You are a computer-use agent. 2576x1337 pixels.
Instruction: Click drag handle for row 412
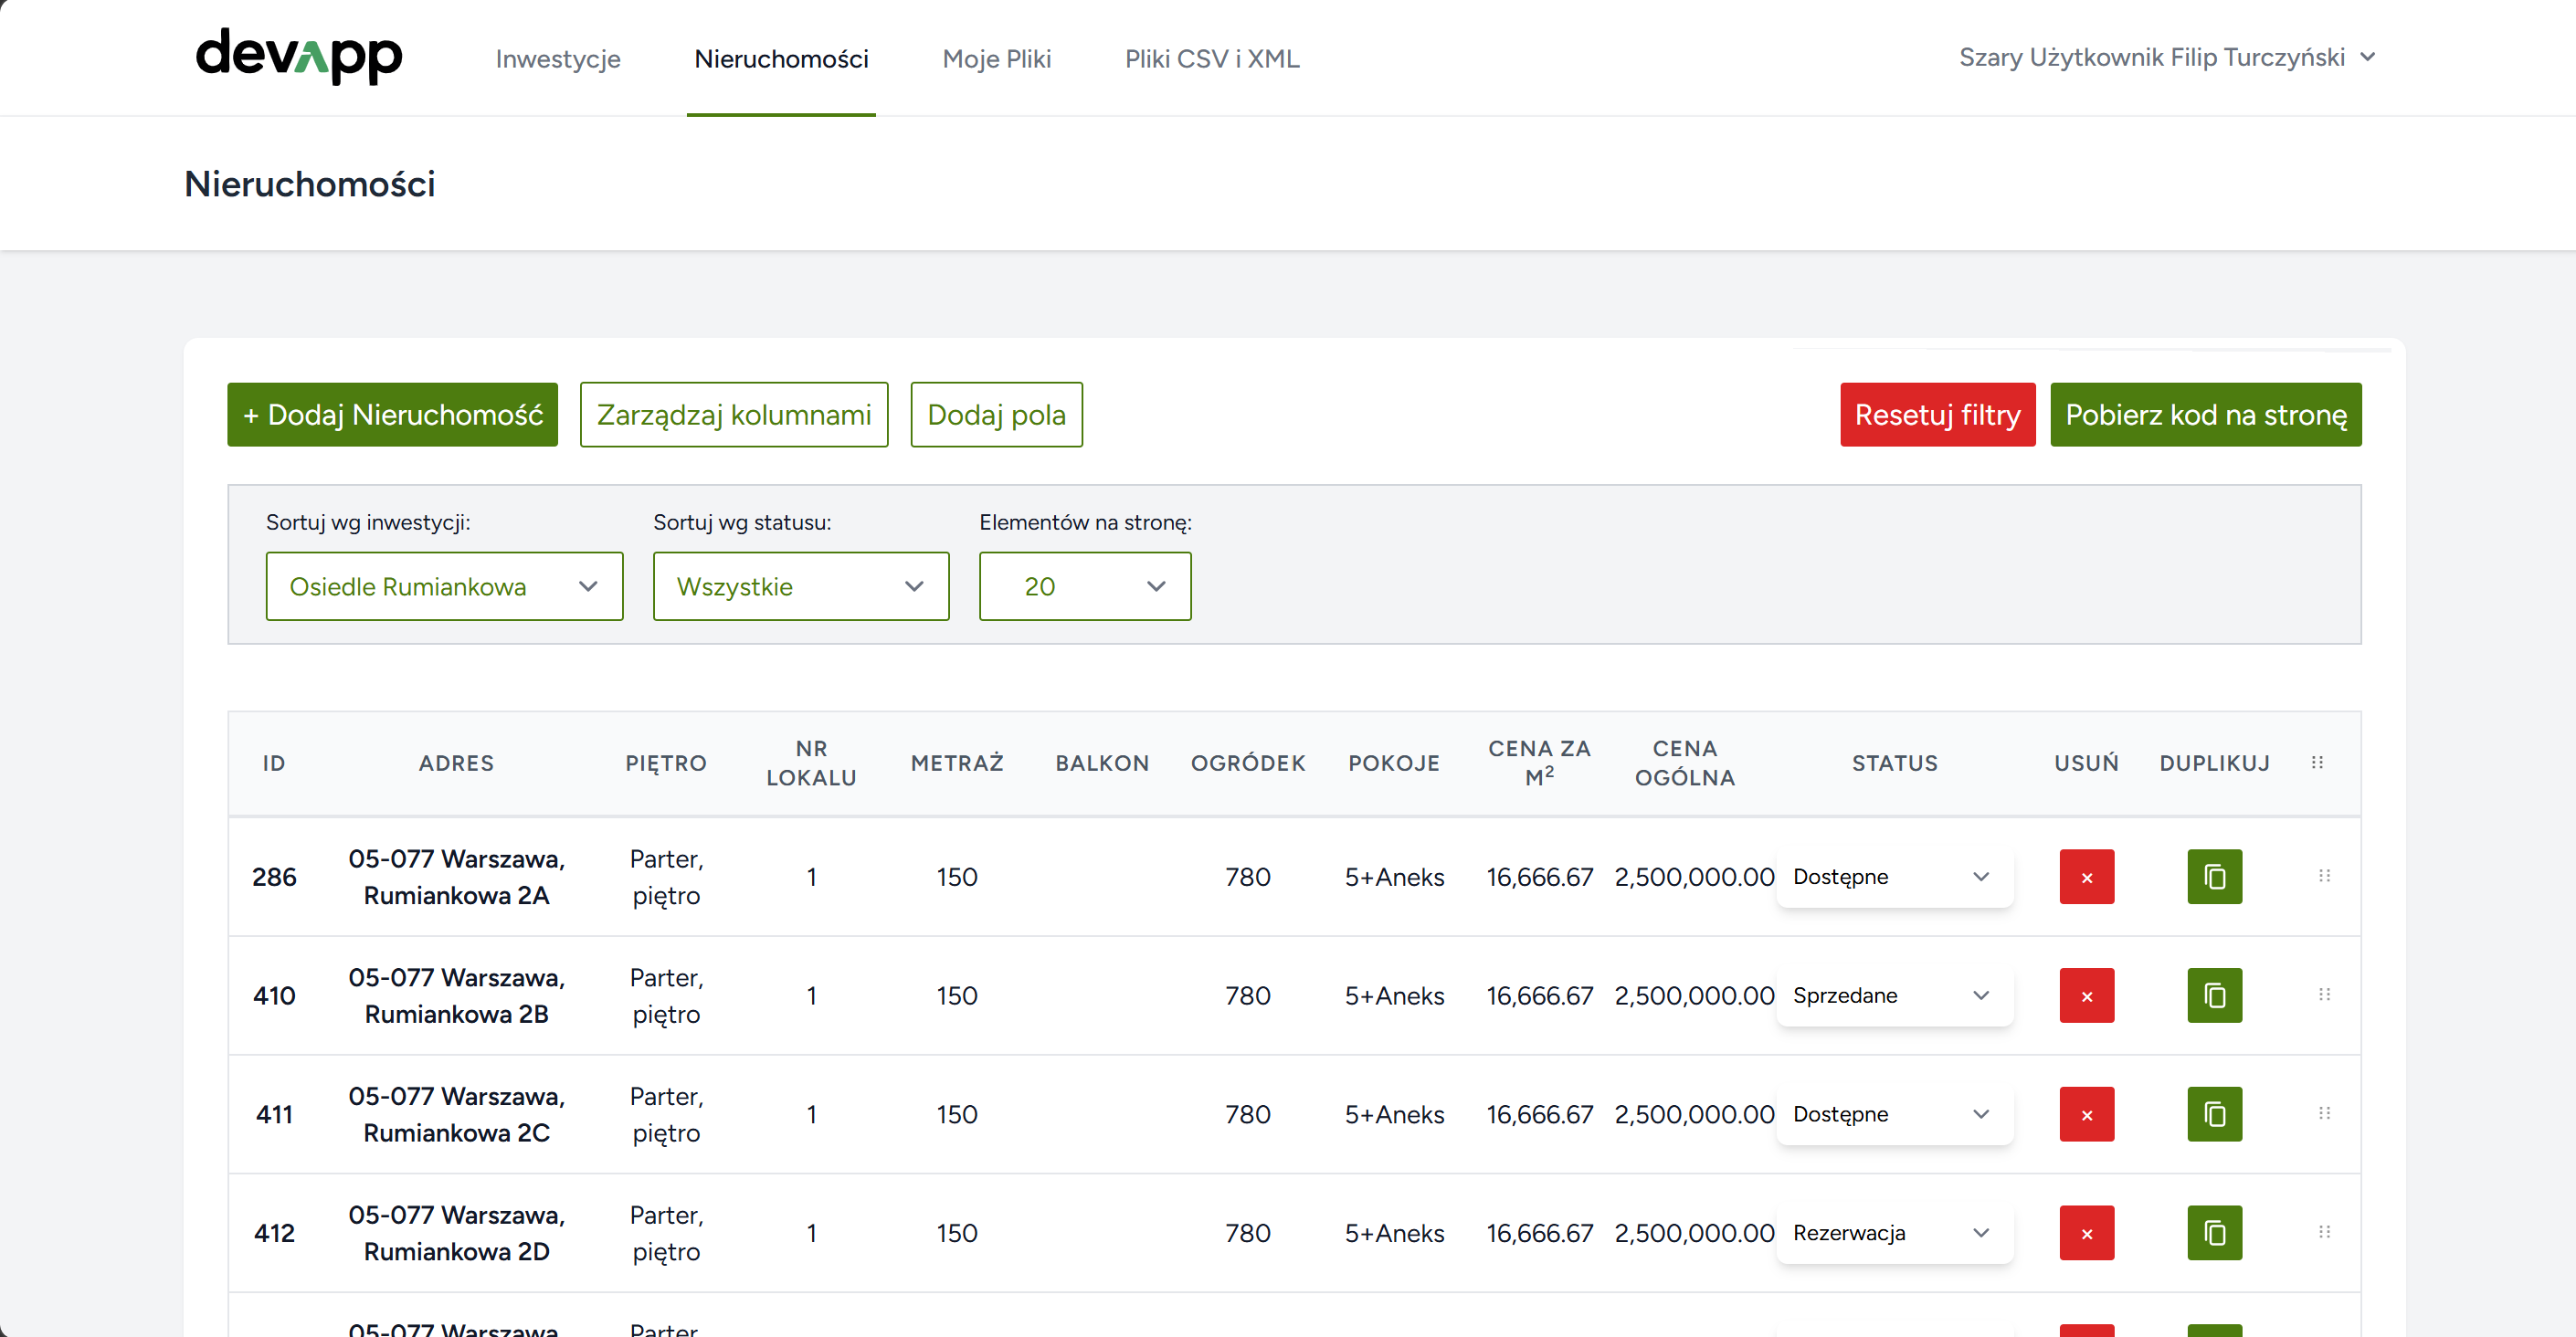click(2324, 1232)
